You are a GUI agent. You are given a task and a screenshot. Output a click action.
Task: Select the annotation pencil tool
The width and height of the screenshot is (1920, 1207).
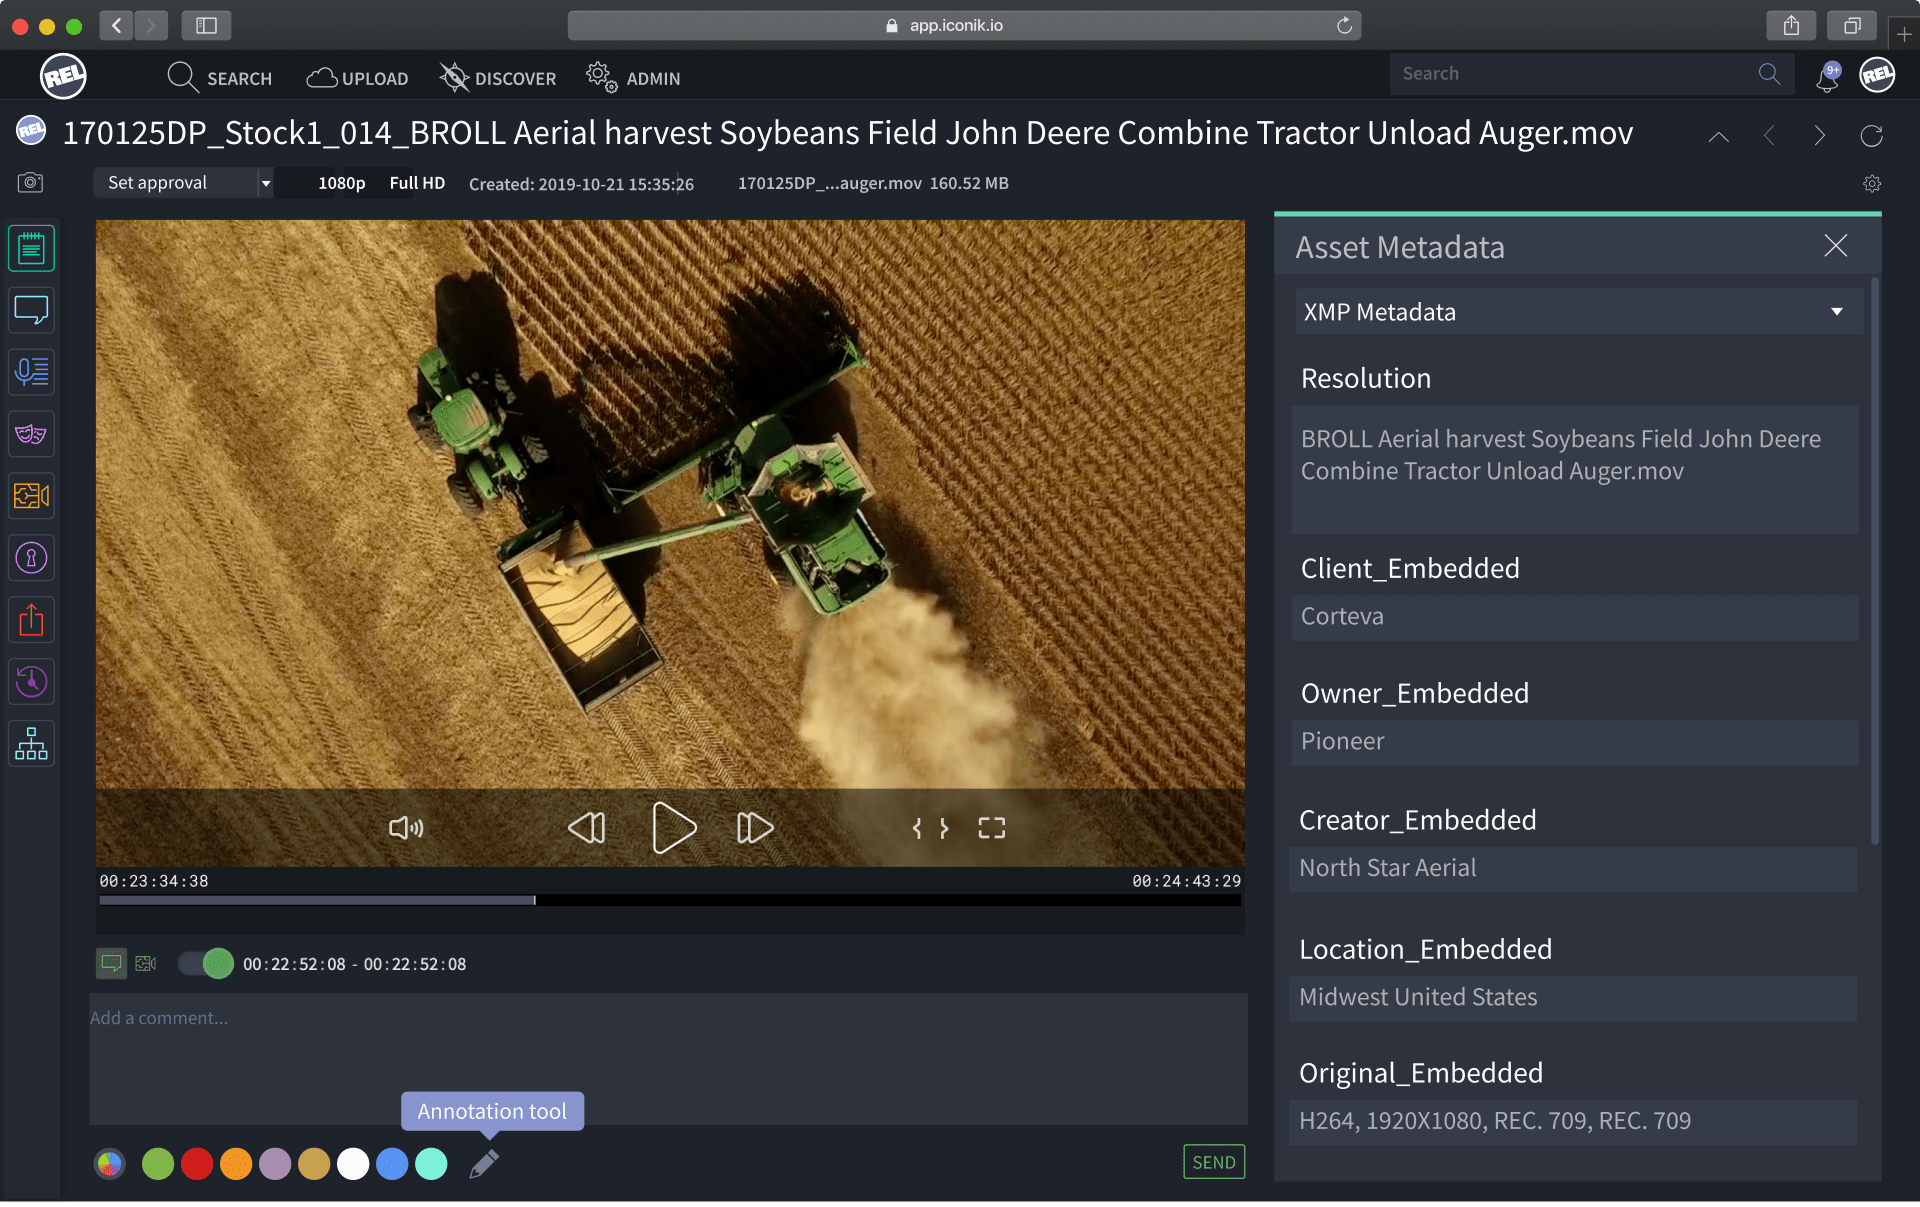[484, 1164]
